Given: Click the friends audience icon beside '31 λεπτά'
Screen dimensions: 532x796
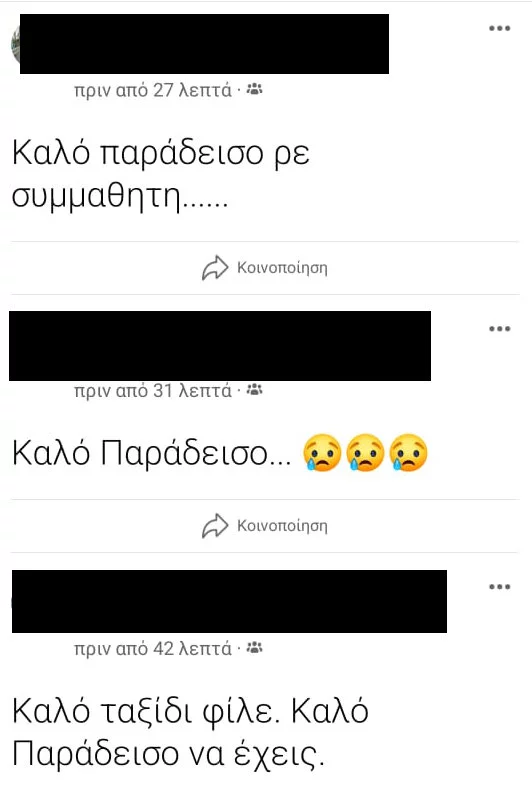Looking at the screenshot, I should (254, 390).
